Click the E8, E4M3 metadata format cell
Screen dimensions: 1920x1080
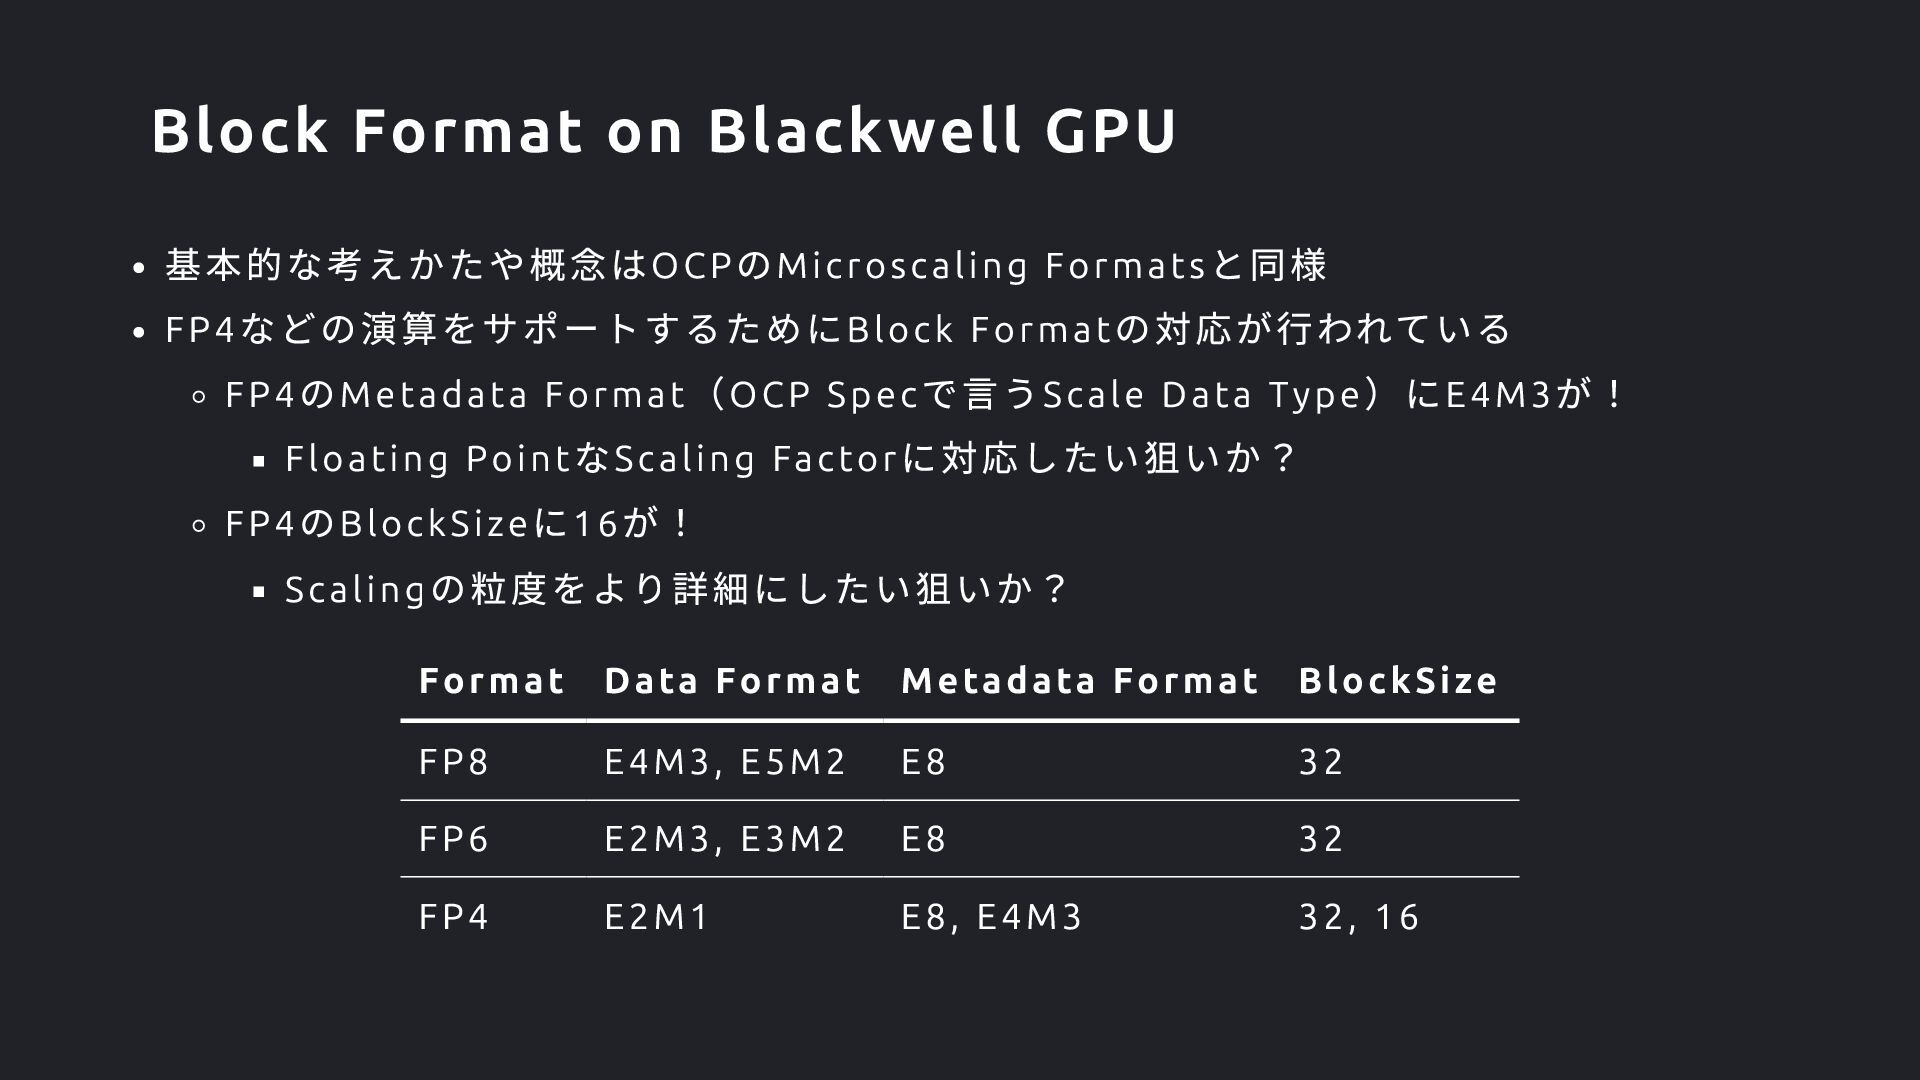tap(992, 916)
